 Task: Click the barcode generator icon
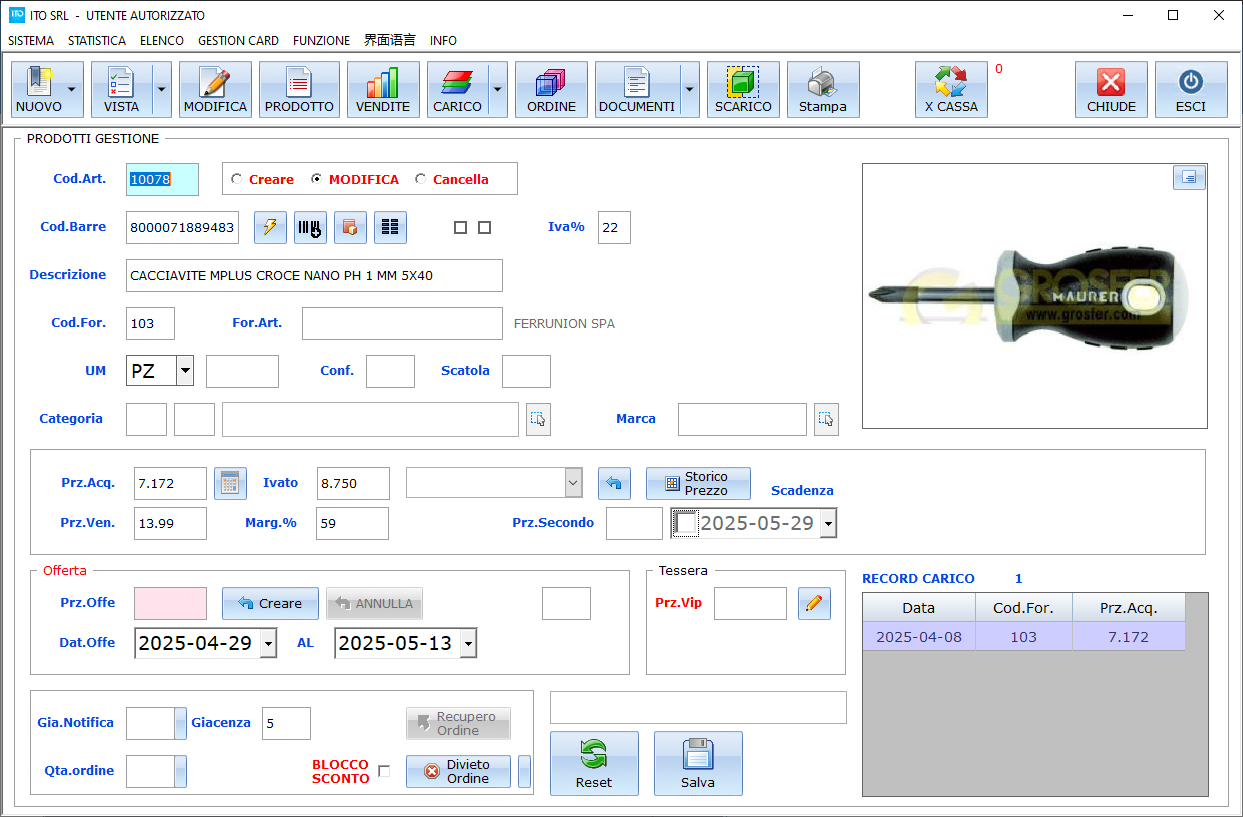pyautogui.click(x=310, y=227)
